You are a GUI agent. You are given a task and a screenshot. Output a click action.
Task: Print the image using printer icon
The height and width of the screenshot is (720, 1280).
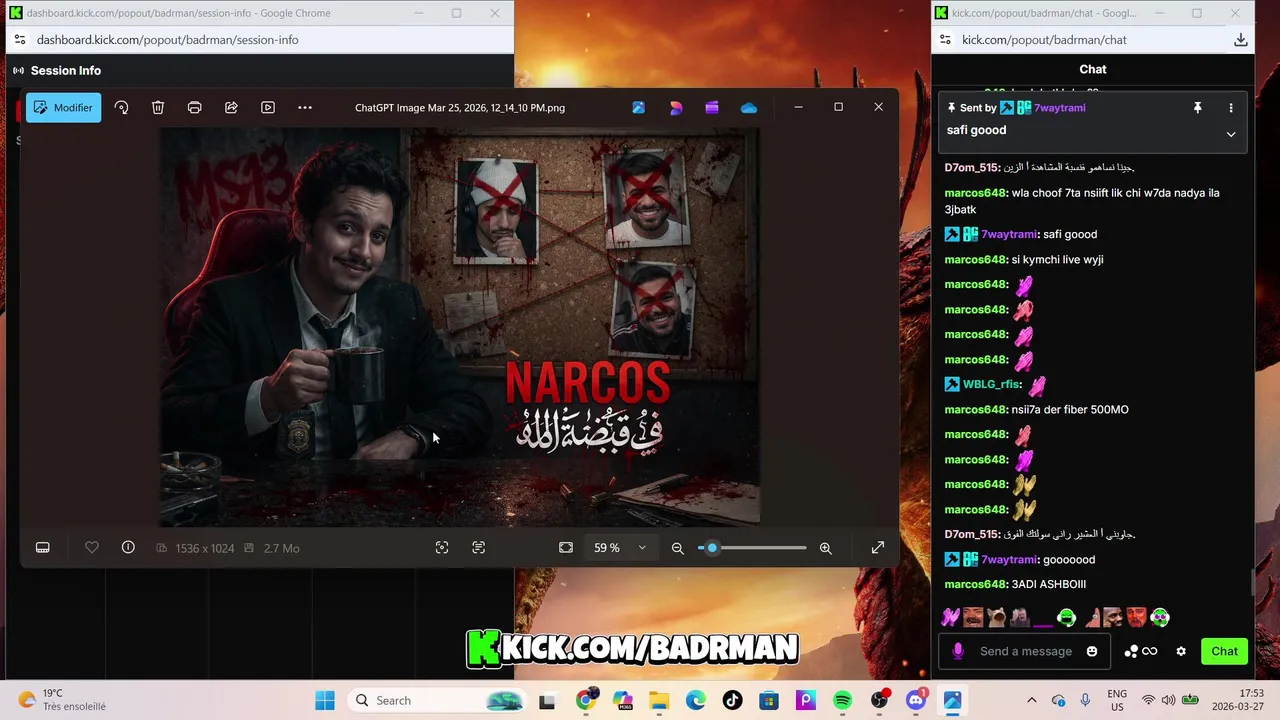(195, 108)
